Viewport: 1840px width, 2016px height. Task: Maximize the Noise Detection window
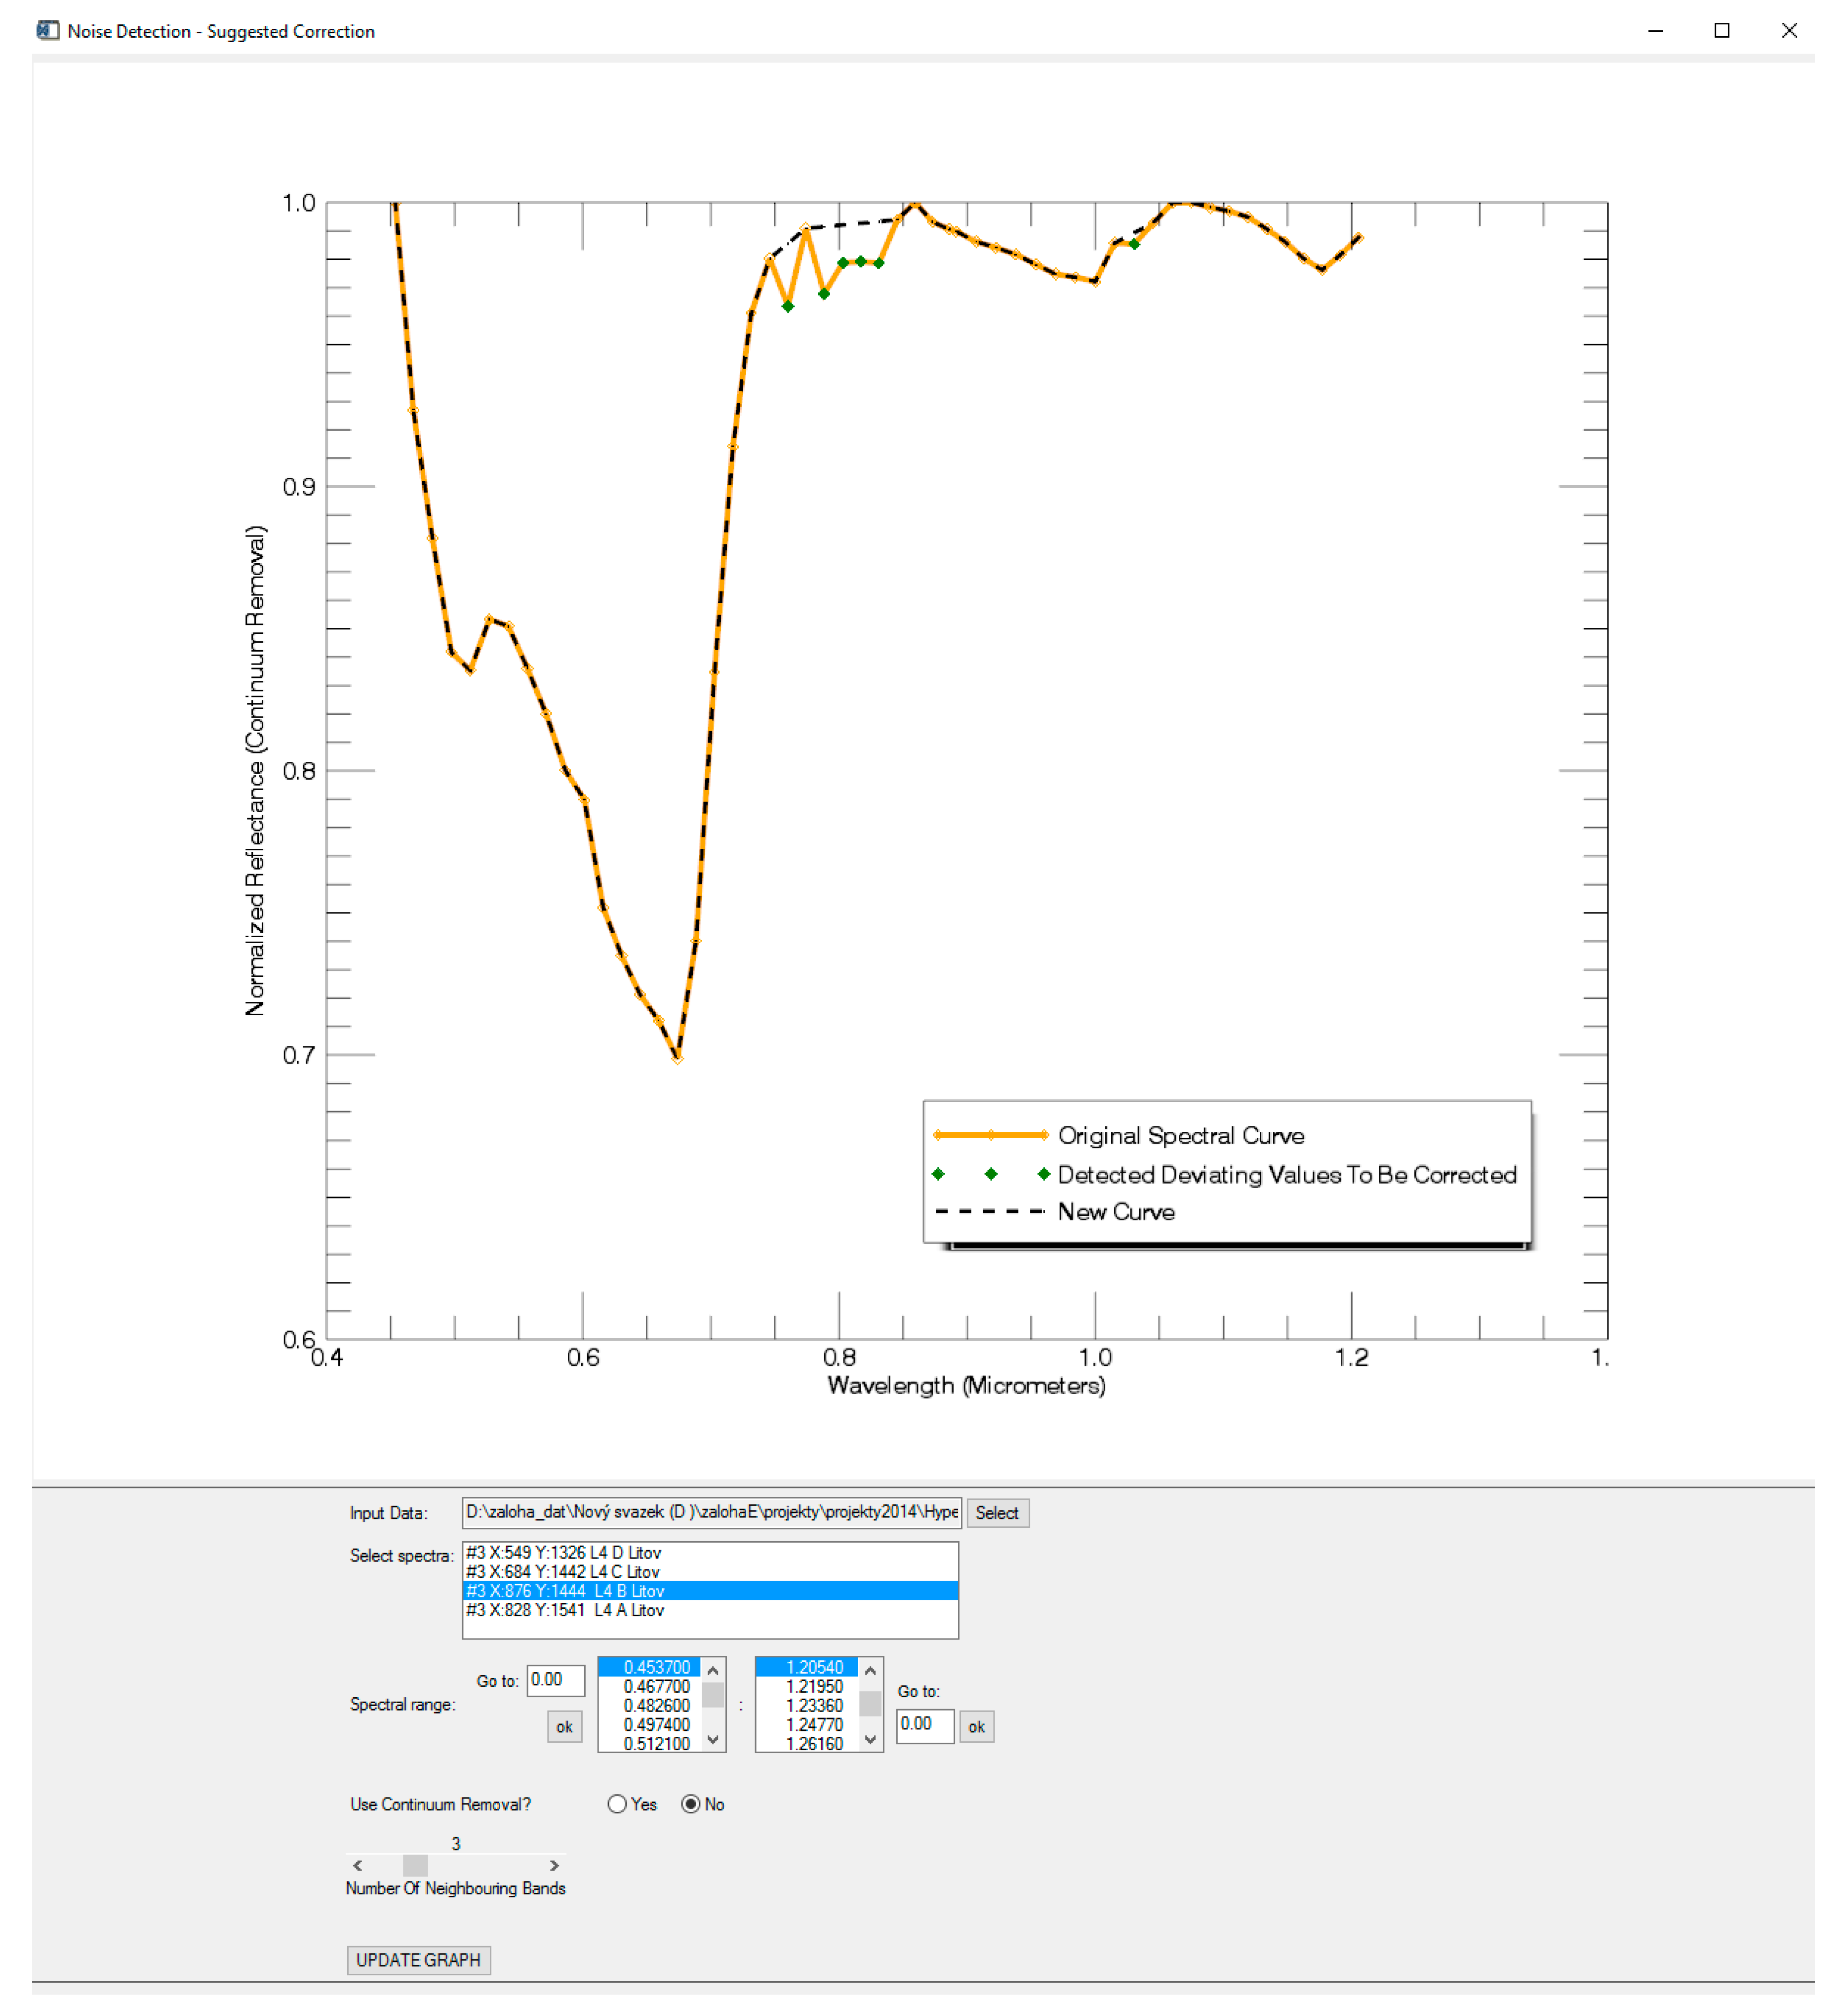coord(1721,30)
